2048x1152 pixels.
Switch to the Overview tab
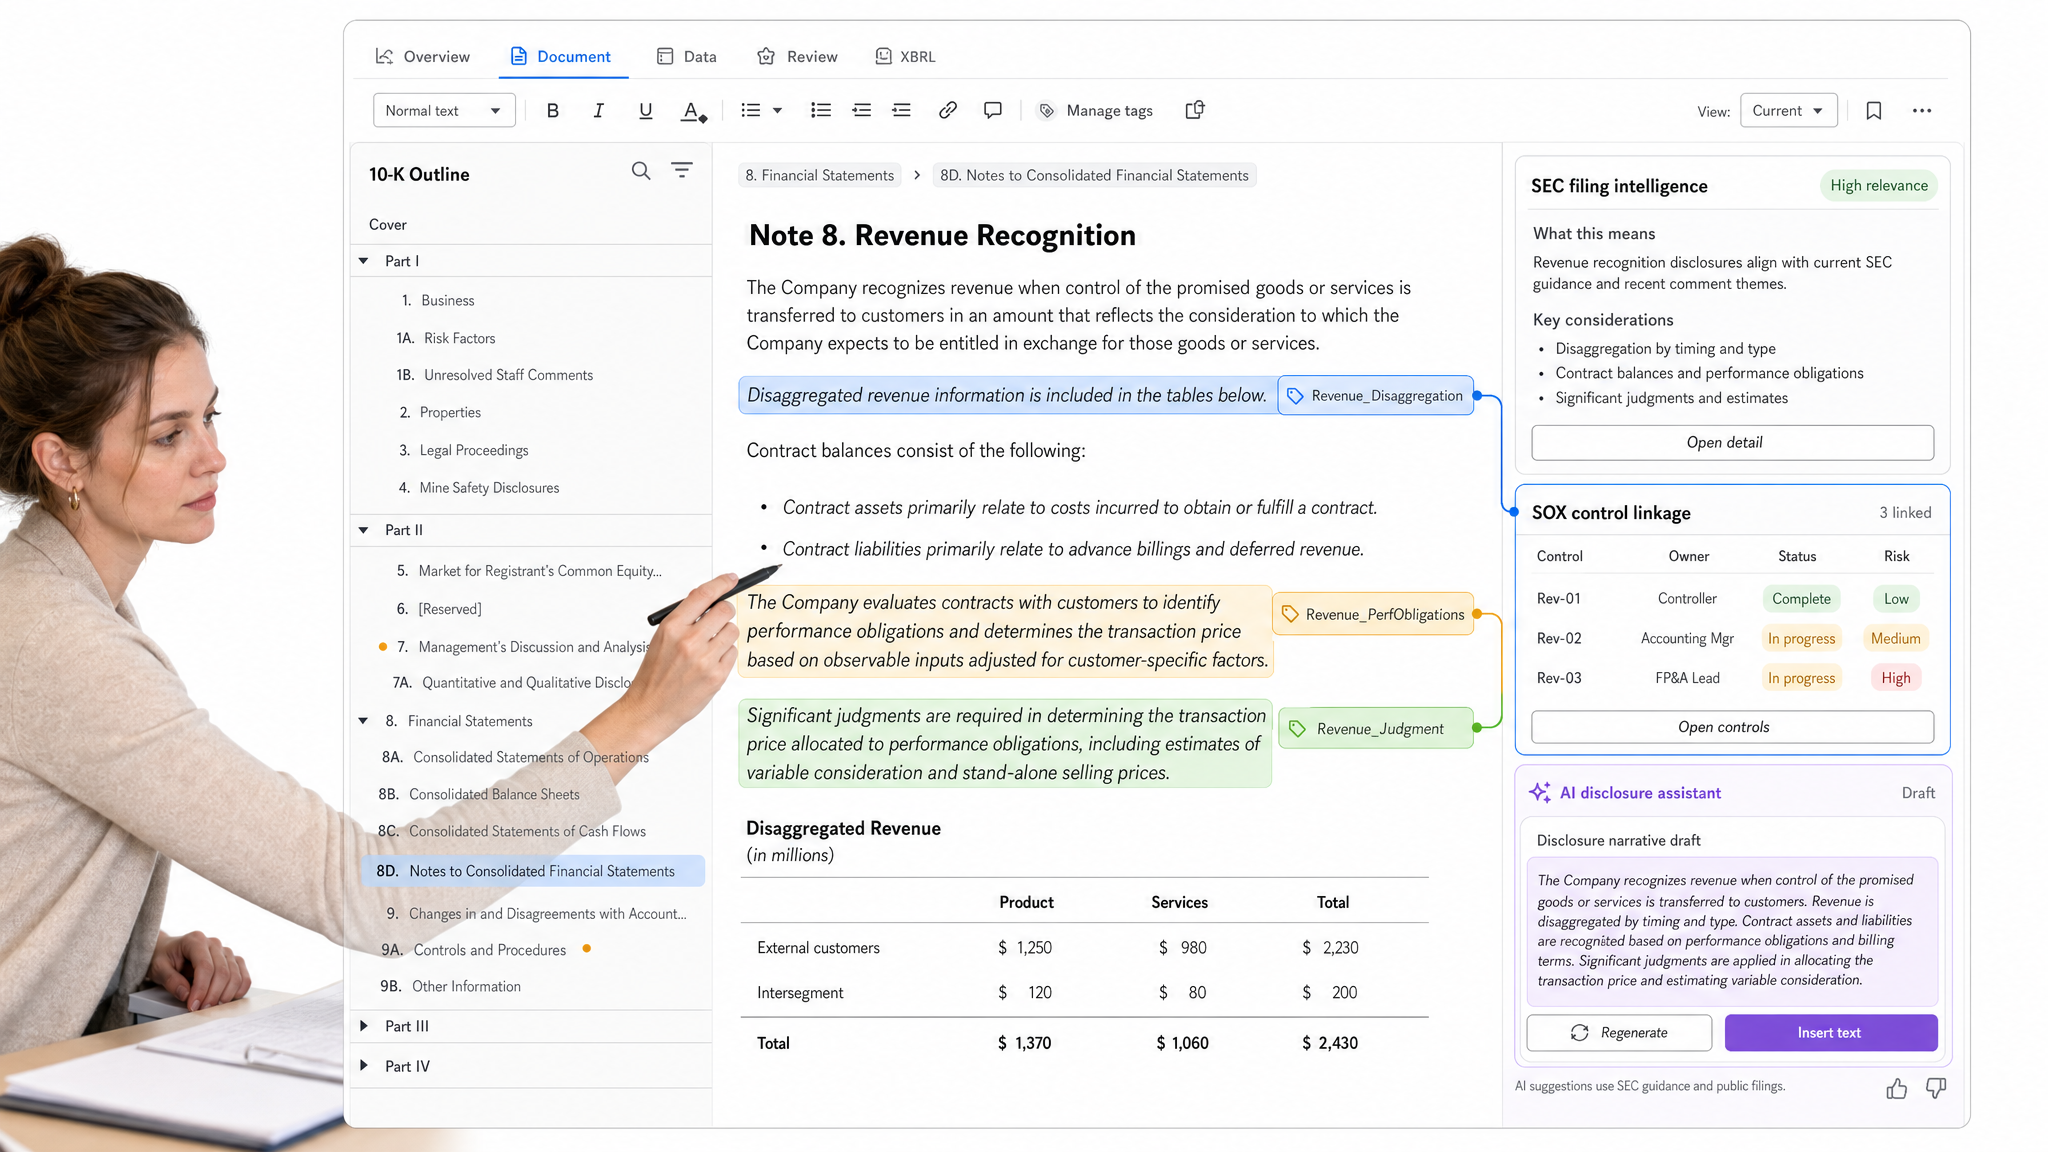tap(422, 57)
